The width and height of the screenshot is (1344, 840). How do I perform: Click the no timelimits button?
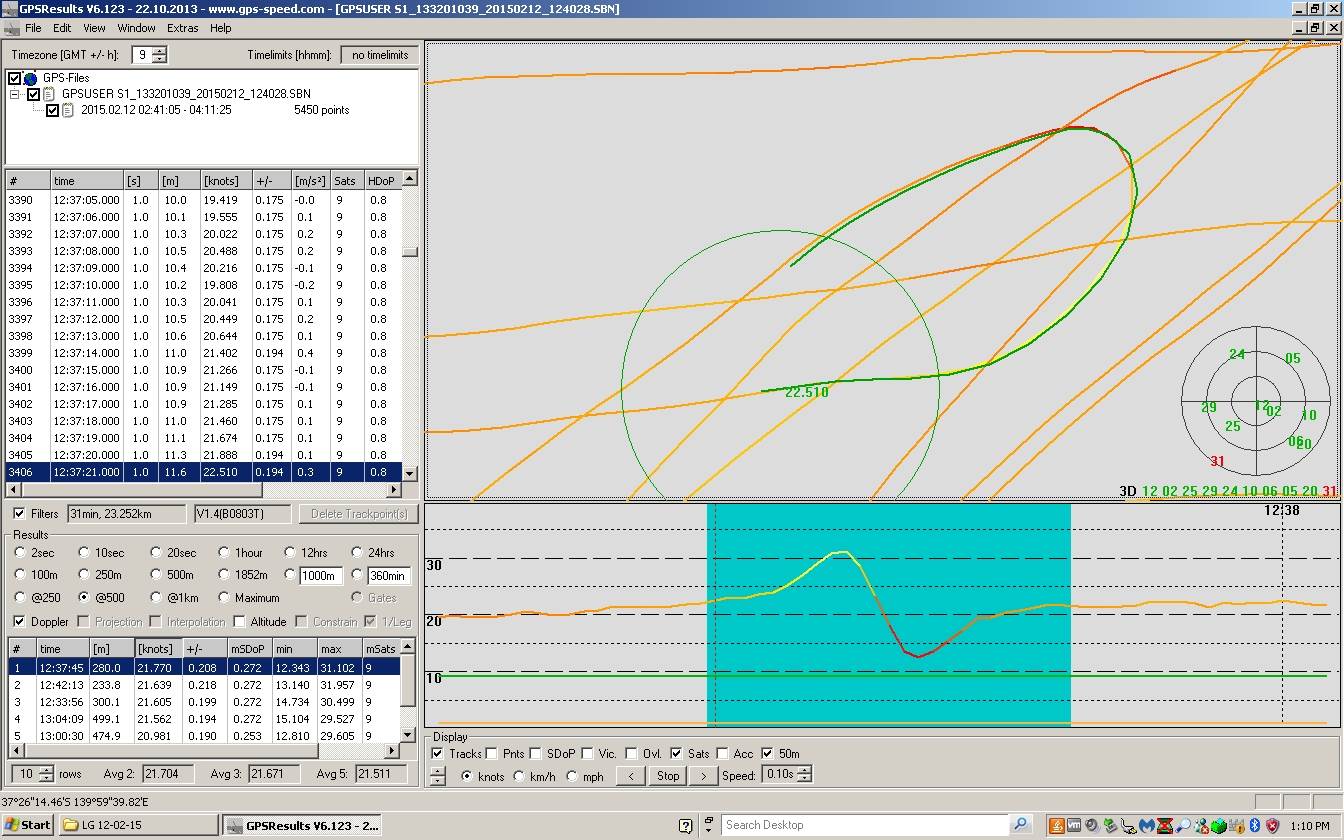tap(379, 55)
